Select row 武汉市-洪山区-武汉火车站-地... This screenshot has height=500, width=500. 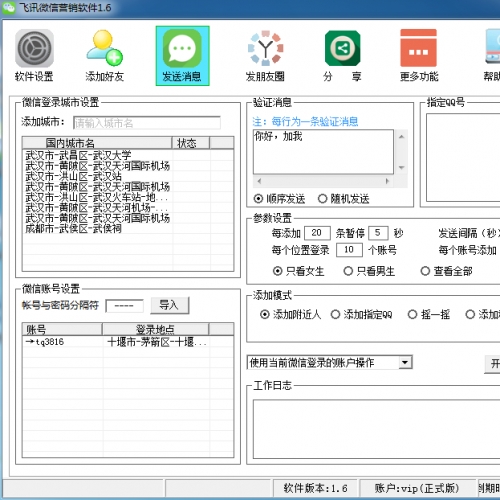pos(128,197)
